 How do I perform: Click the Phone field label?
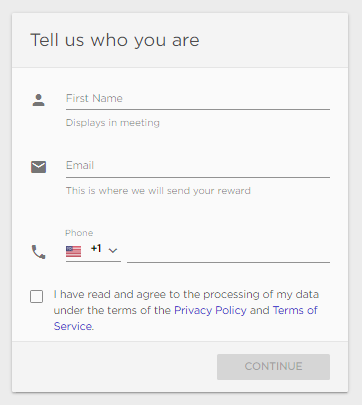tap(79, 233)
